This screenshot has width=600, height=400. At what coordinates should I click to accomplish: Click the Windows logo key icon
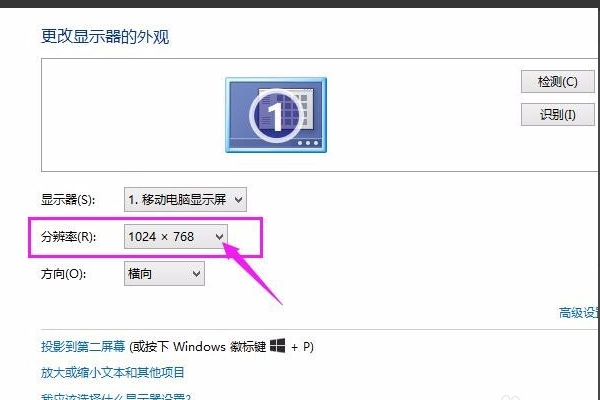click(x=277, y=346)
